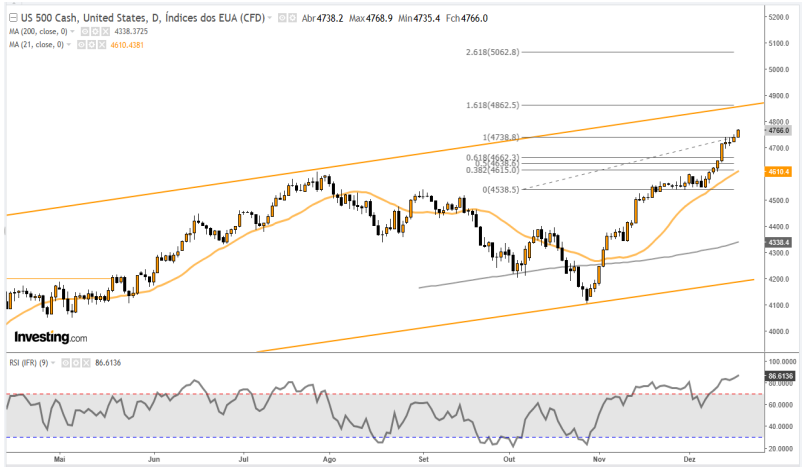This screenshot has height=469, width=803.
Task: Click the Out label on time axis
Action: point(509,459)
